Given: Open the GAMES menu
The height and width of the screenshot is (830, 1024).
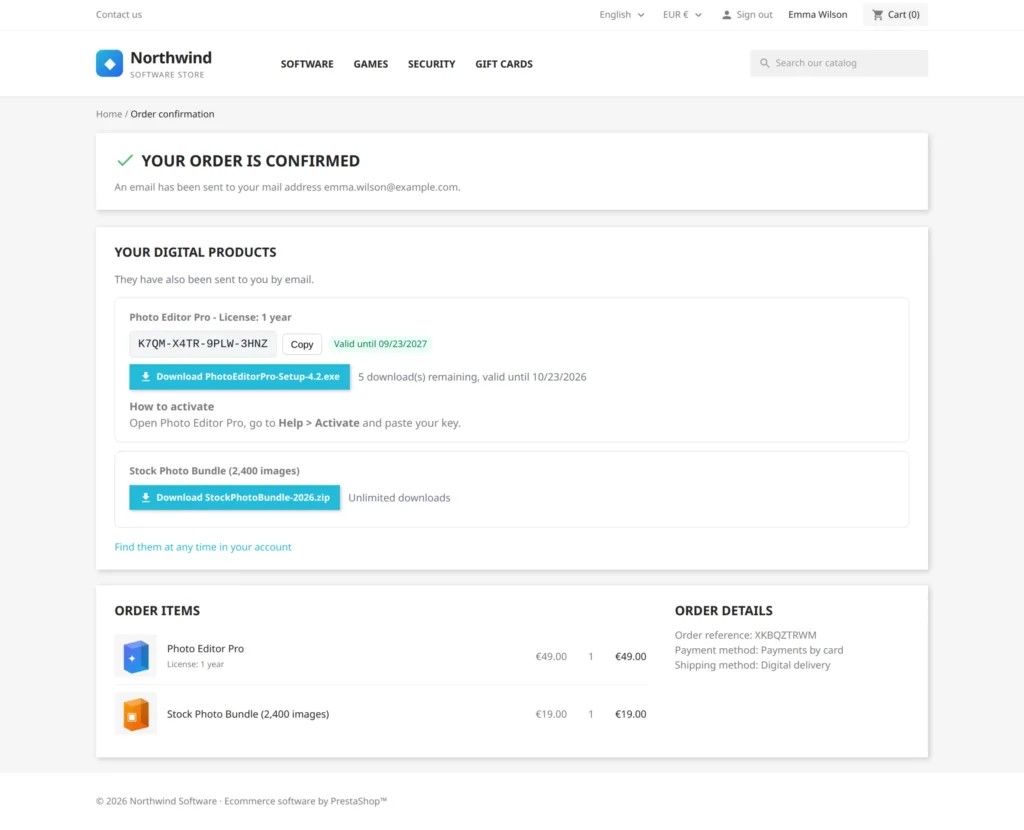Looking at the screenshot, I should click(x=370, y=64).
